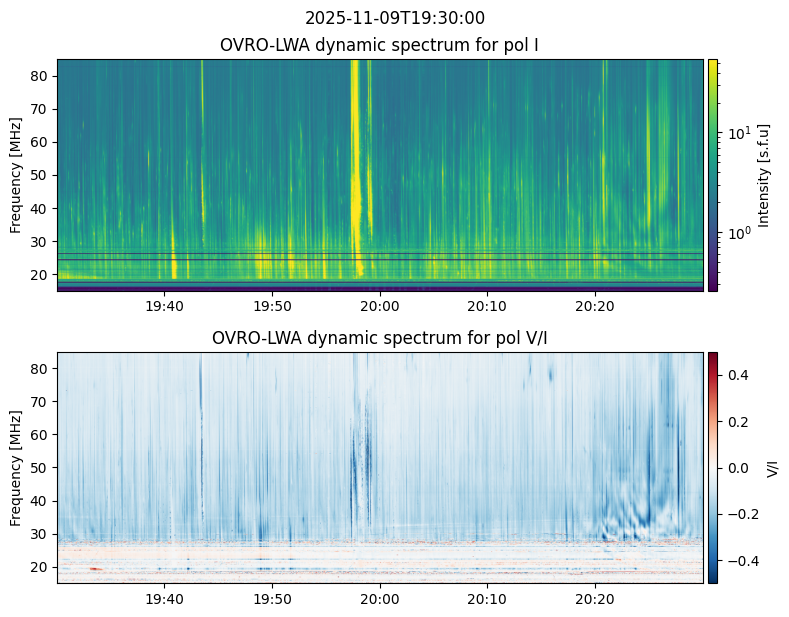Click the 2025-11-09T19:30:00 timestamp title
The image size is (789, 617).
point(394,18)
